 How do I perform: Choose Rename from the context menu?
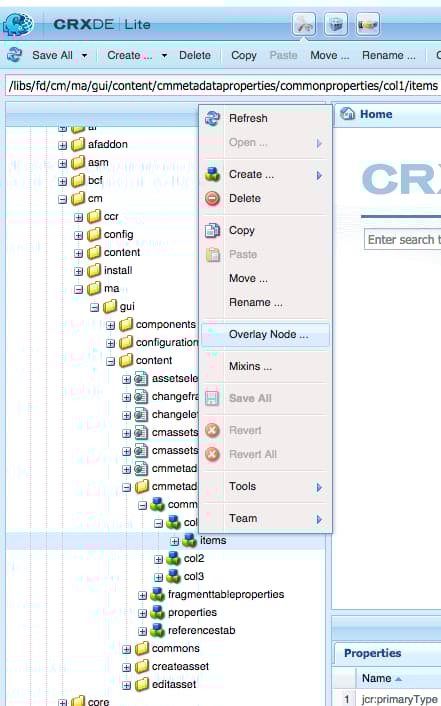[265, 302]
